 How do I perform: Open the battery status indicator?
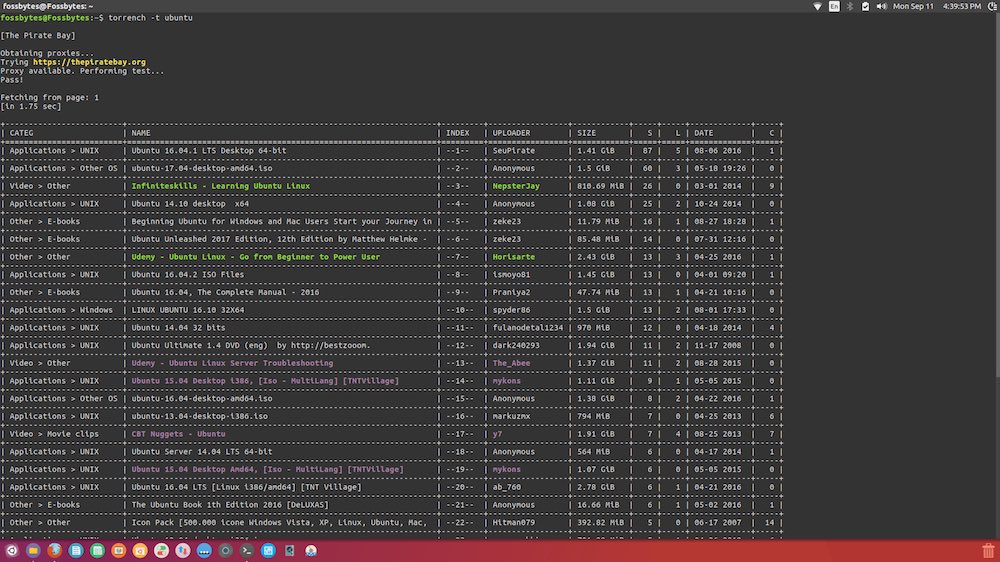click(865, 7)
